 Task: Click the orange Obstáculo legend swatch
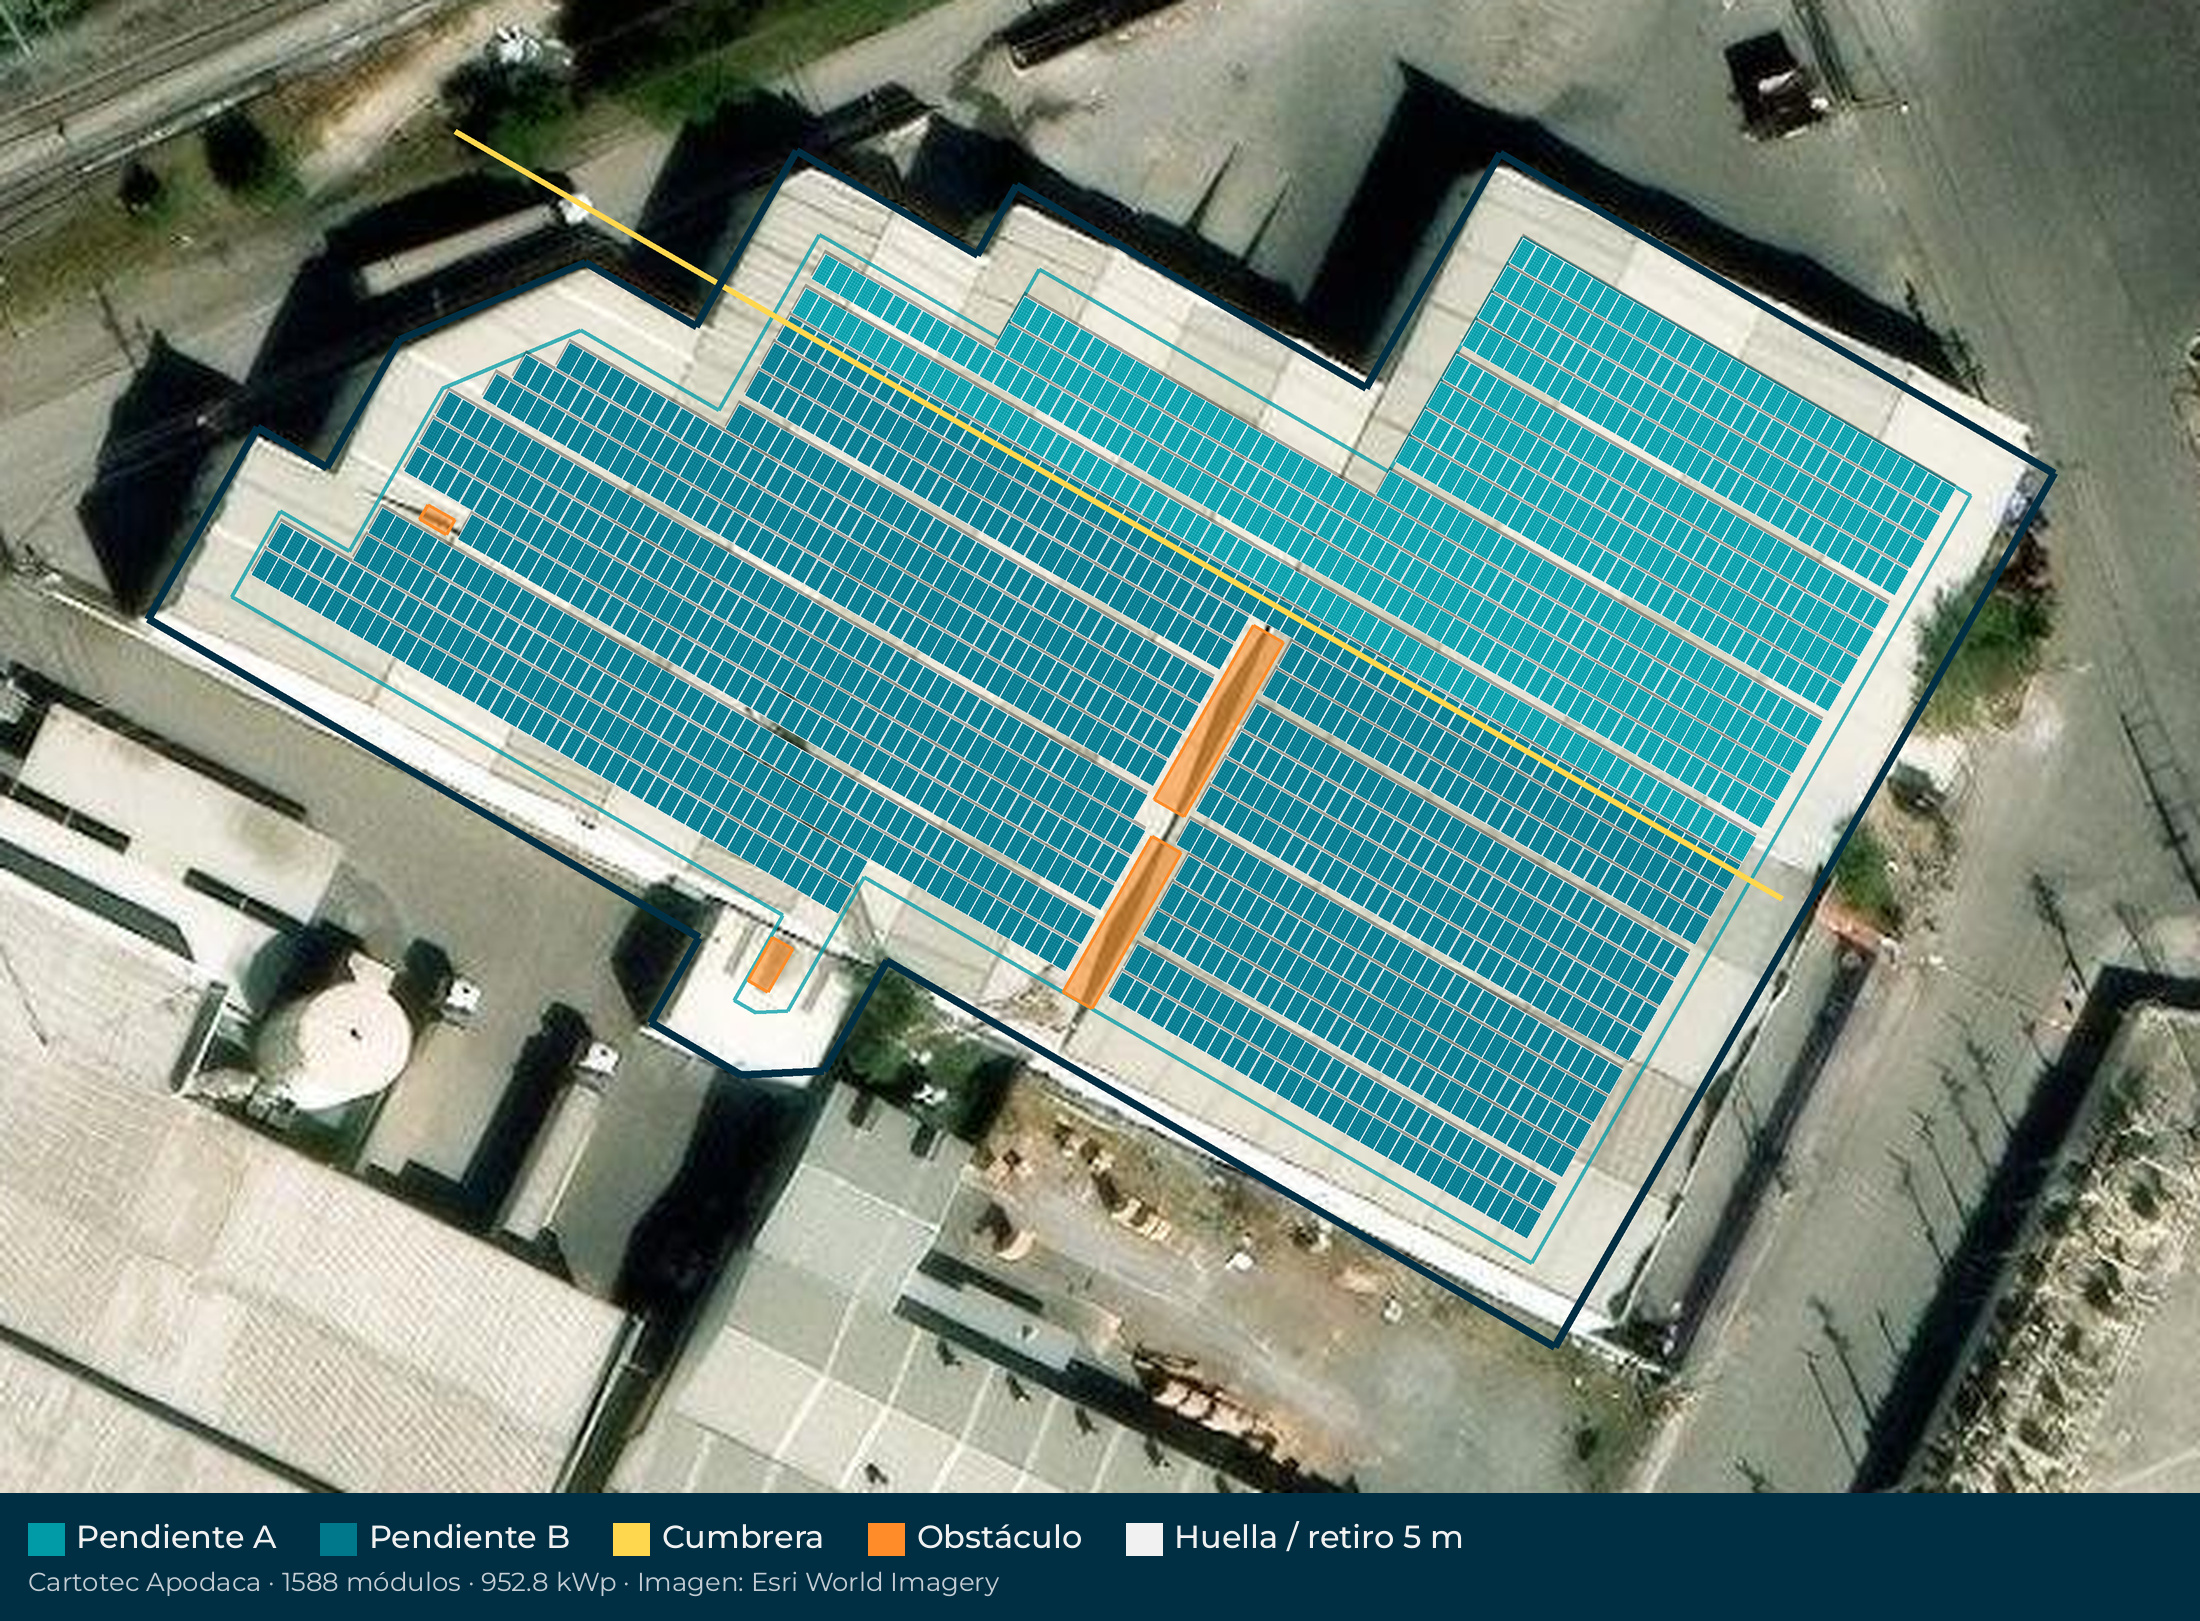886,1539
